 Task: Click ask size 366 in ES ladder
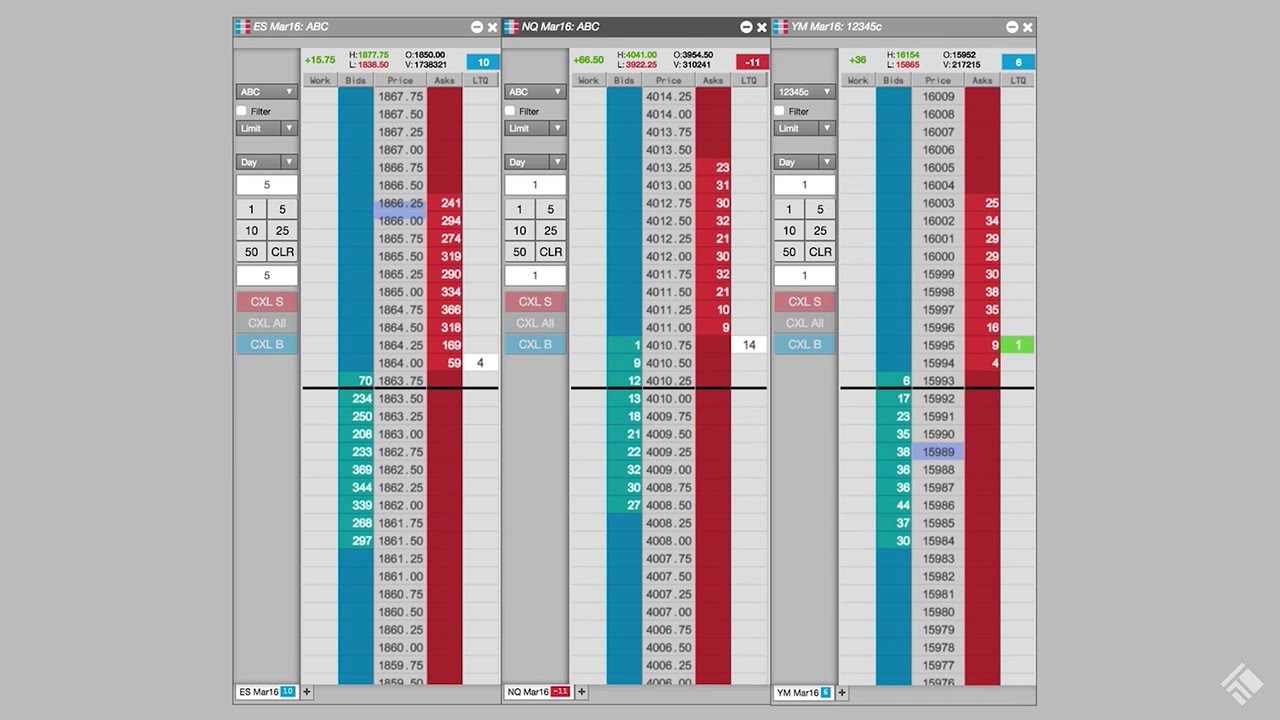pyautogui.click(x=445, y=310)
